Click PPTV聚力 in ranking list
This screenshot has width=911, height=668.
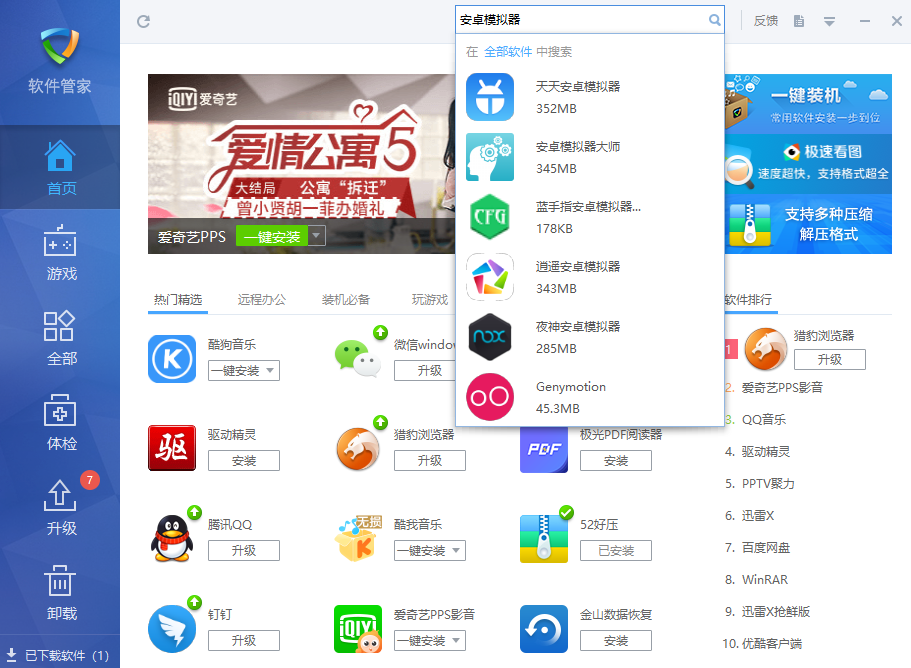coord(767,484)
